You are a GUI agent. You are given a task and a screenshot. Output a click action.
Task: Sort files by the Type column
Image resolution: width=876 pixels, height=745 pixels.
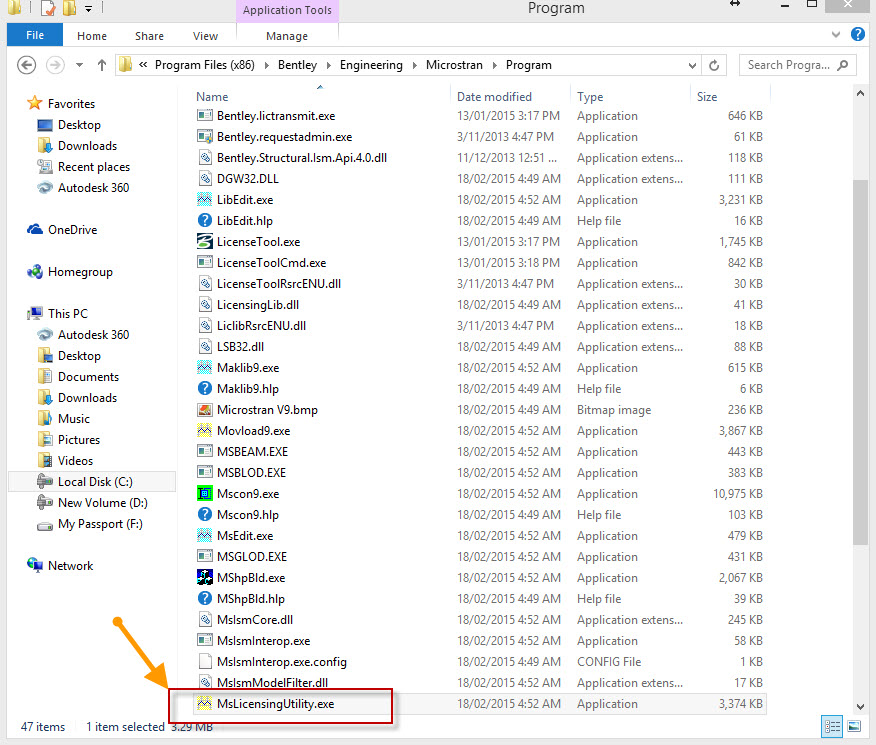click(590, 97)
